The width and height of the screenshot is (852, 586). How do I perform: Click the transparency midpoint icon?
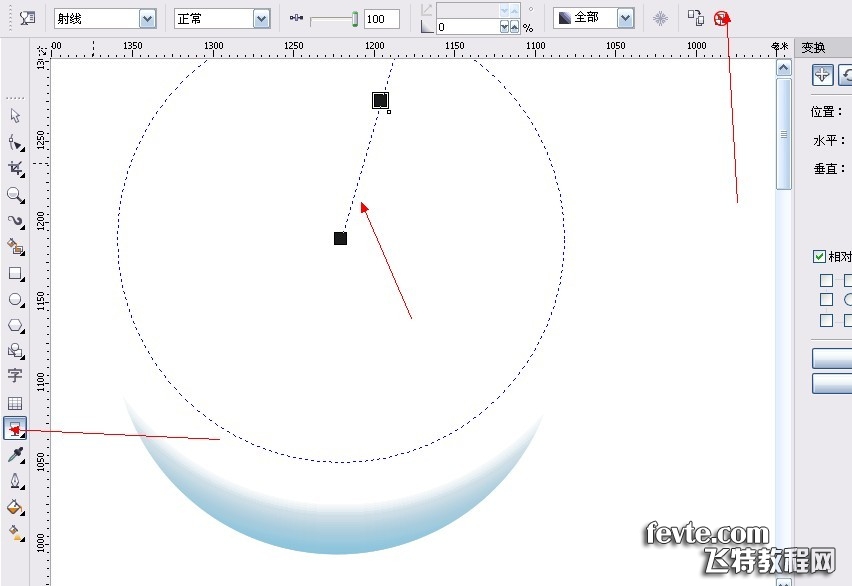(296, 18)
